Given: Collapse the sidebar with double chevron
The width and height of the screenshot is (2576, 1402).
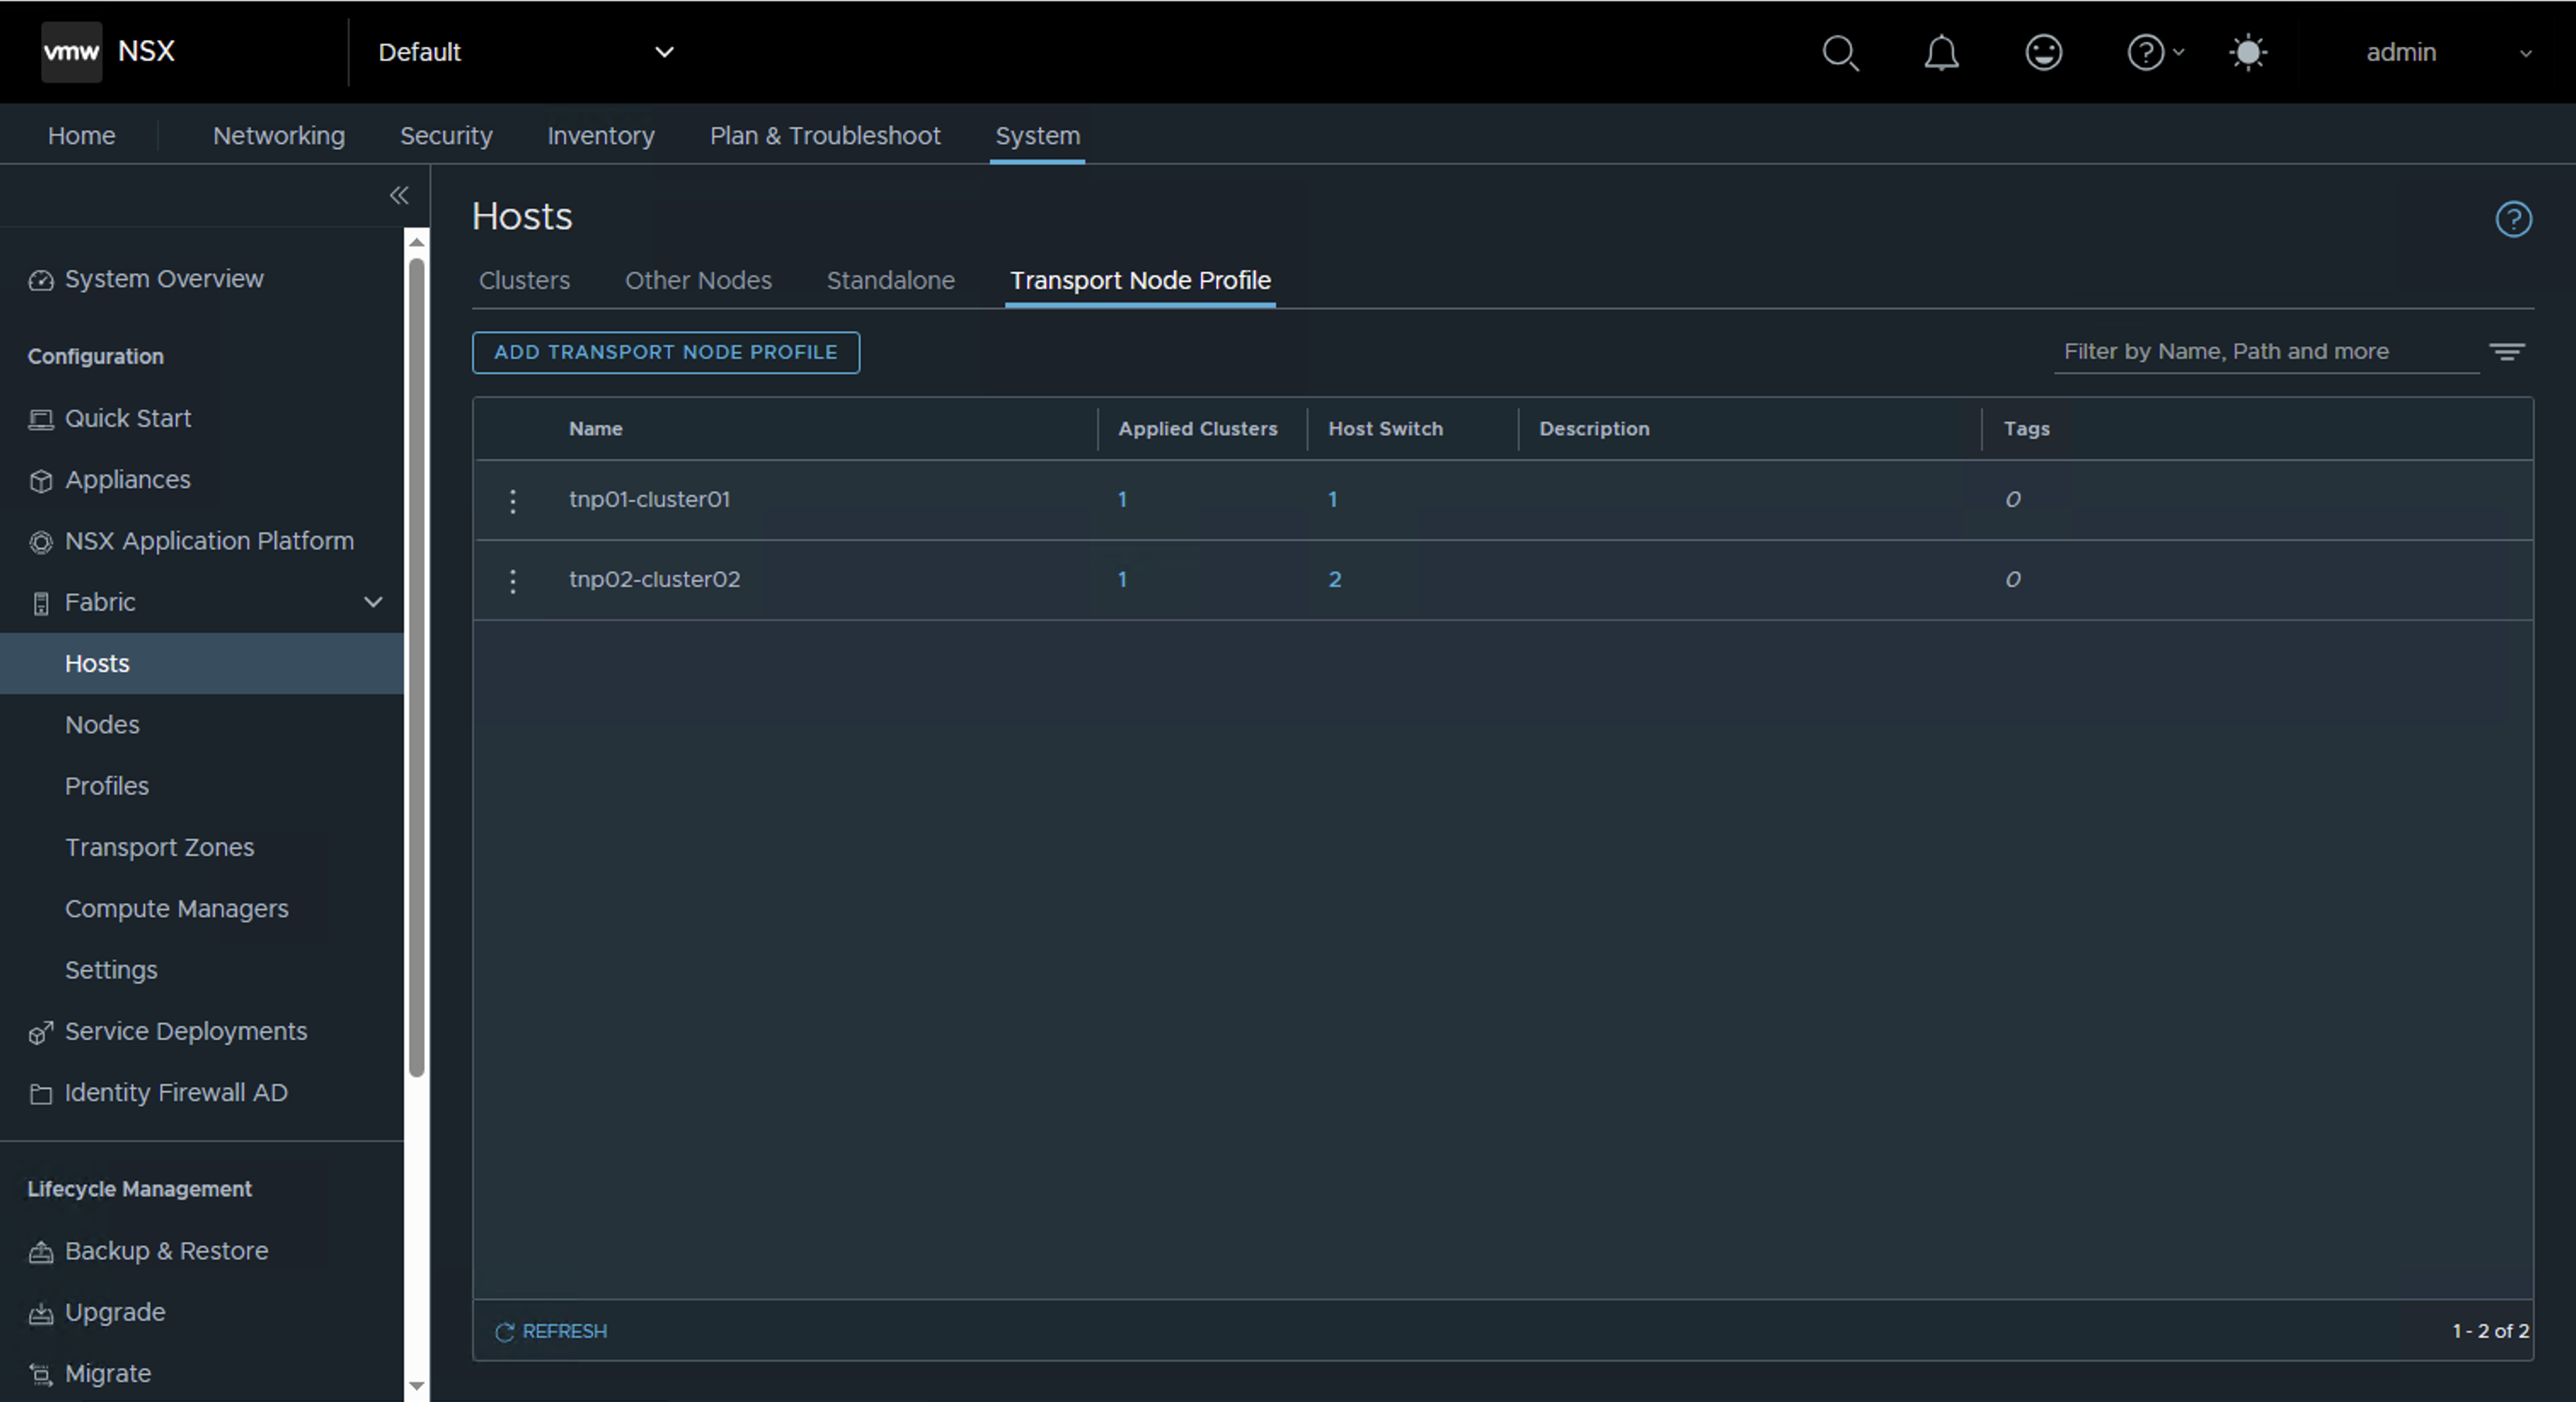Looking at the screenshot, I should point(399,195).
